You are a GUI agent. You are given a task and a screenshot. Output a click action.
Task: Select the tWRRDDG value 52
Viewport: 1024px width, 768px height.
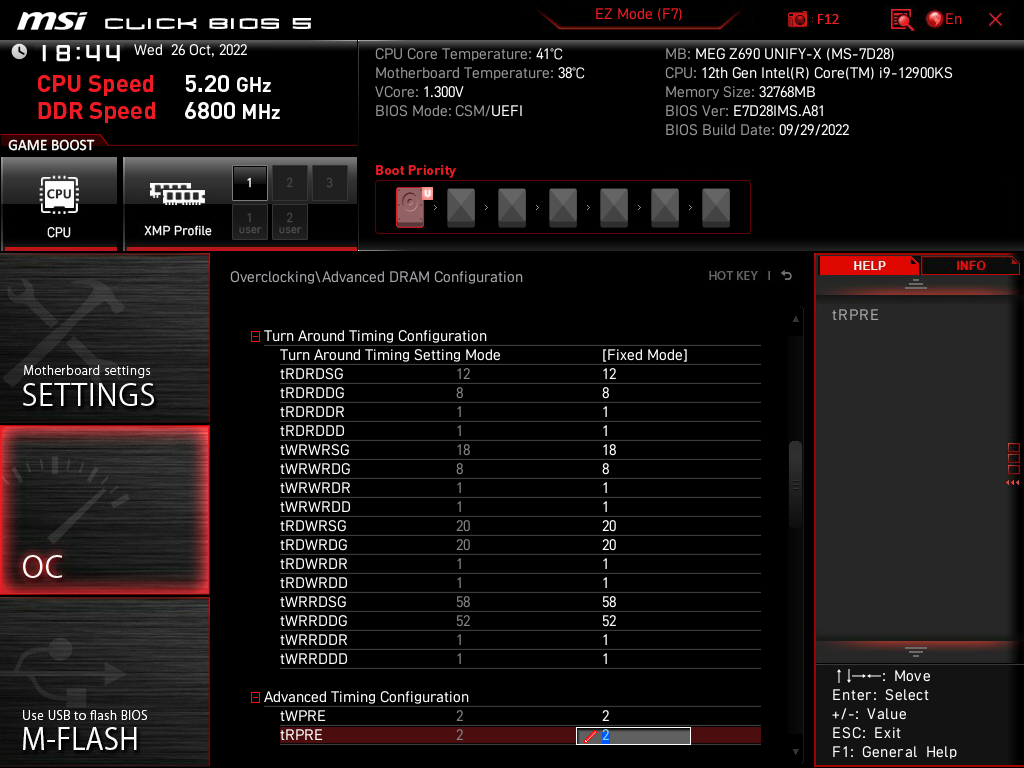pyautogui.click(x=609, y=620)
